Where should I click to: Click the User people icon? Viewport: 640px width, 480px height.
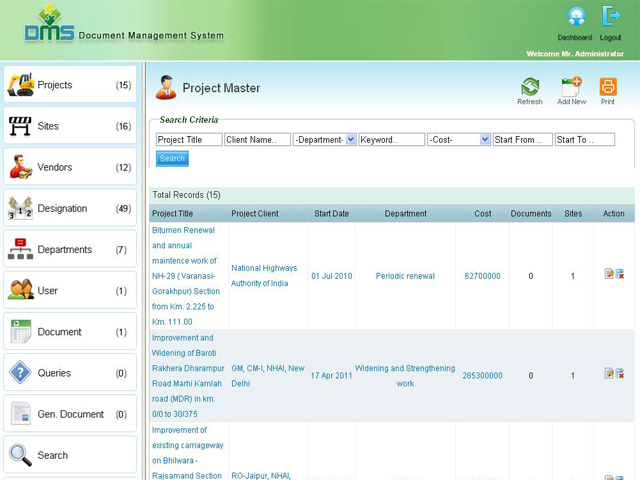pos(20,290)
